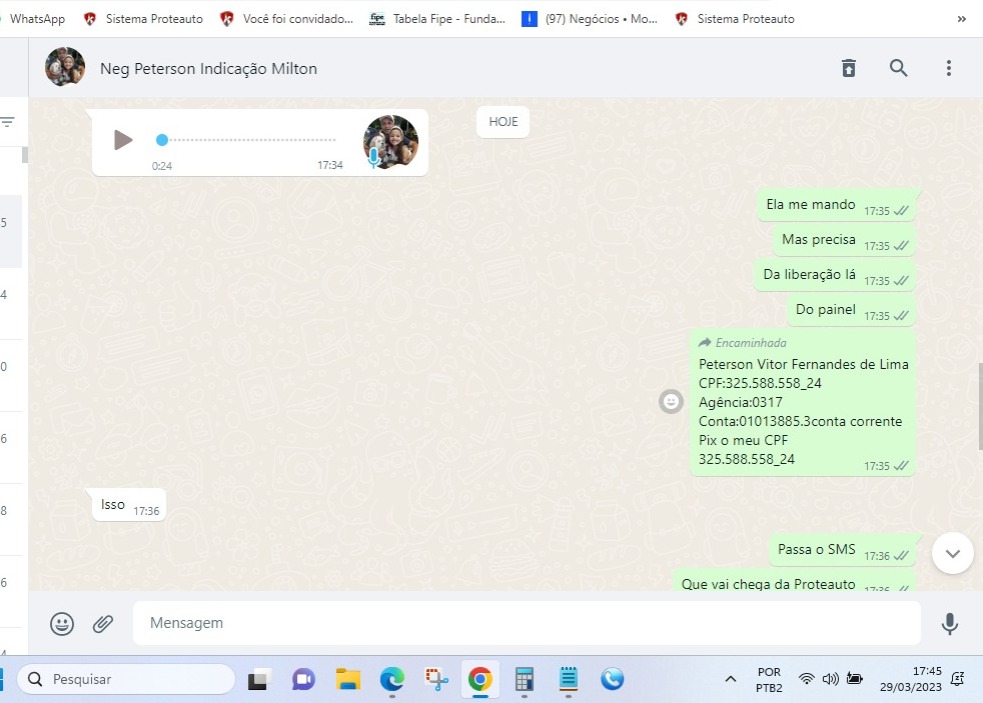Attach a file with paperclip icon

click(103, 624)
